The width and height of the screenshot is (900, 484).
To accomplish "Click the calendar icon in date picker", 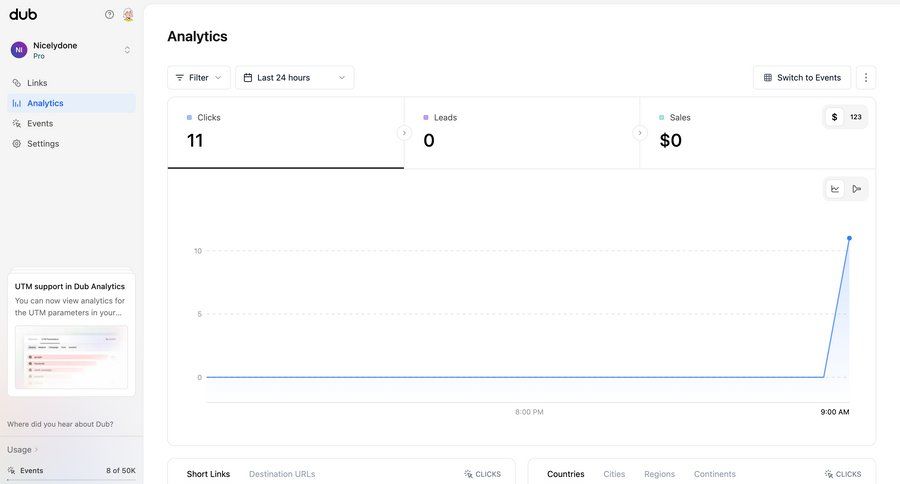I will tap(248, 78).
